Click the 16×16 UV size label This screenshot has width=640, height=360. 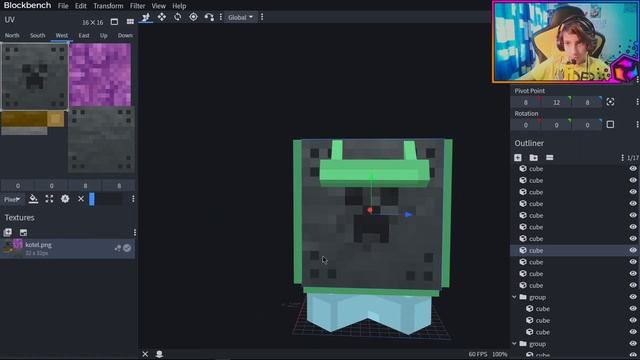93,22
